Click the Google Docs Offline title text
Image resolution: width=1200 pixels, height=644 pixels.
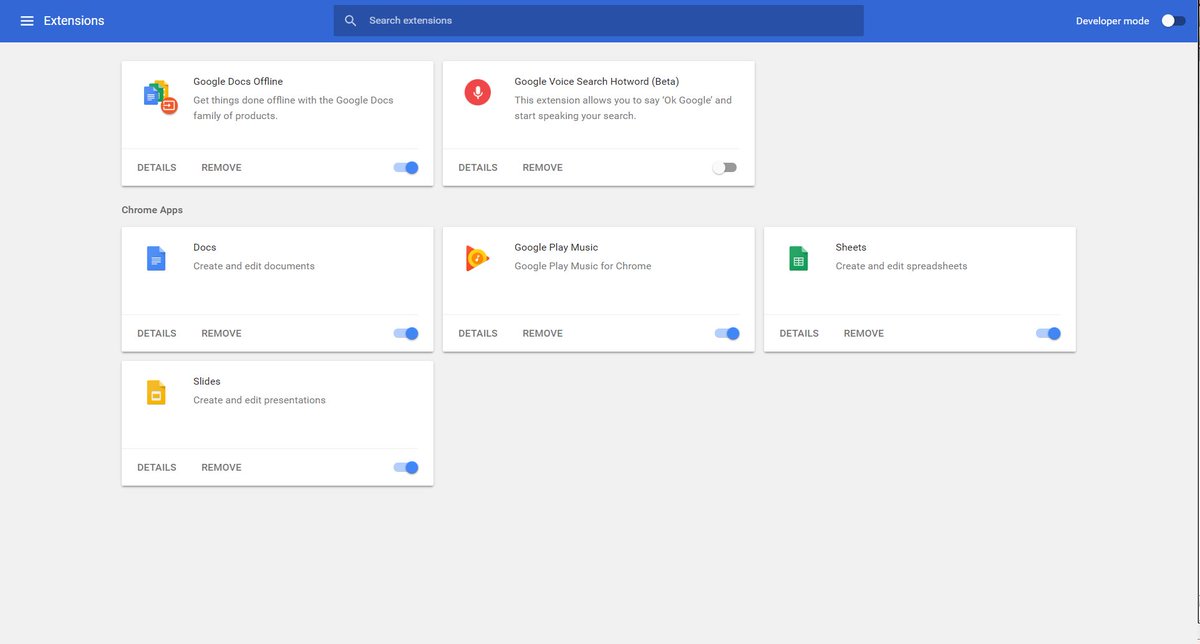pyautogui.click(x=238, y=82)
